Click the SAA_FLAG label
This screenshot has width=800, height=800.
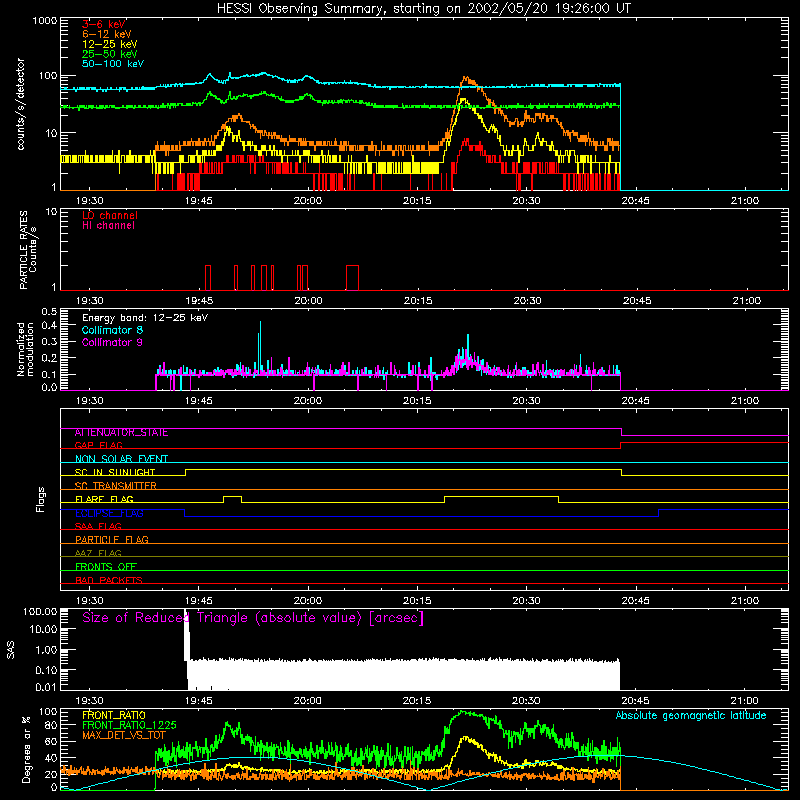tap(98, 527)
